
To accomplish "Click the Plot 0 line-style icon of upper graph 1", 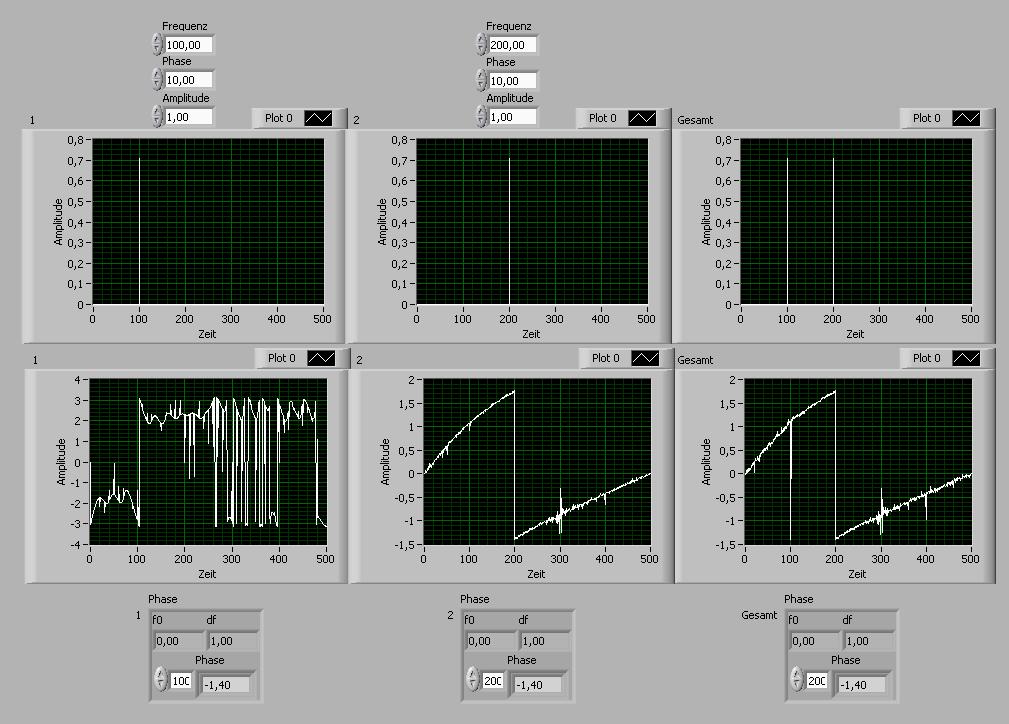I will (x=319, y=118).
